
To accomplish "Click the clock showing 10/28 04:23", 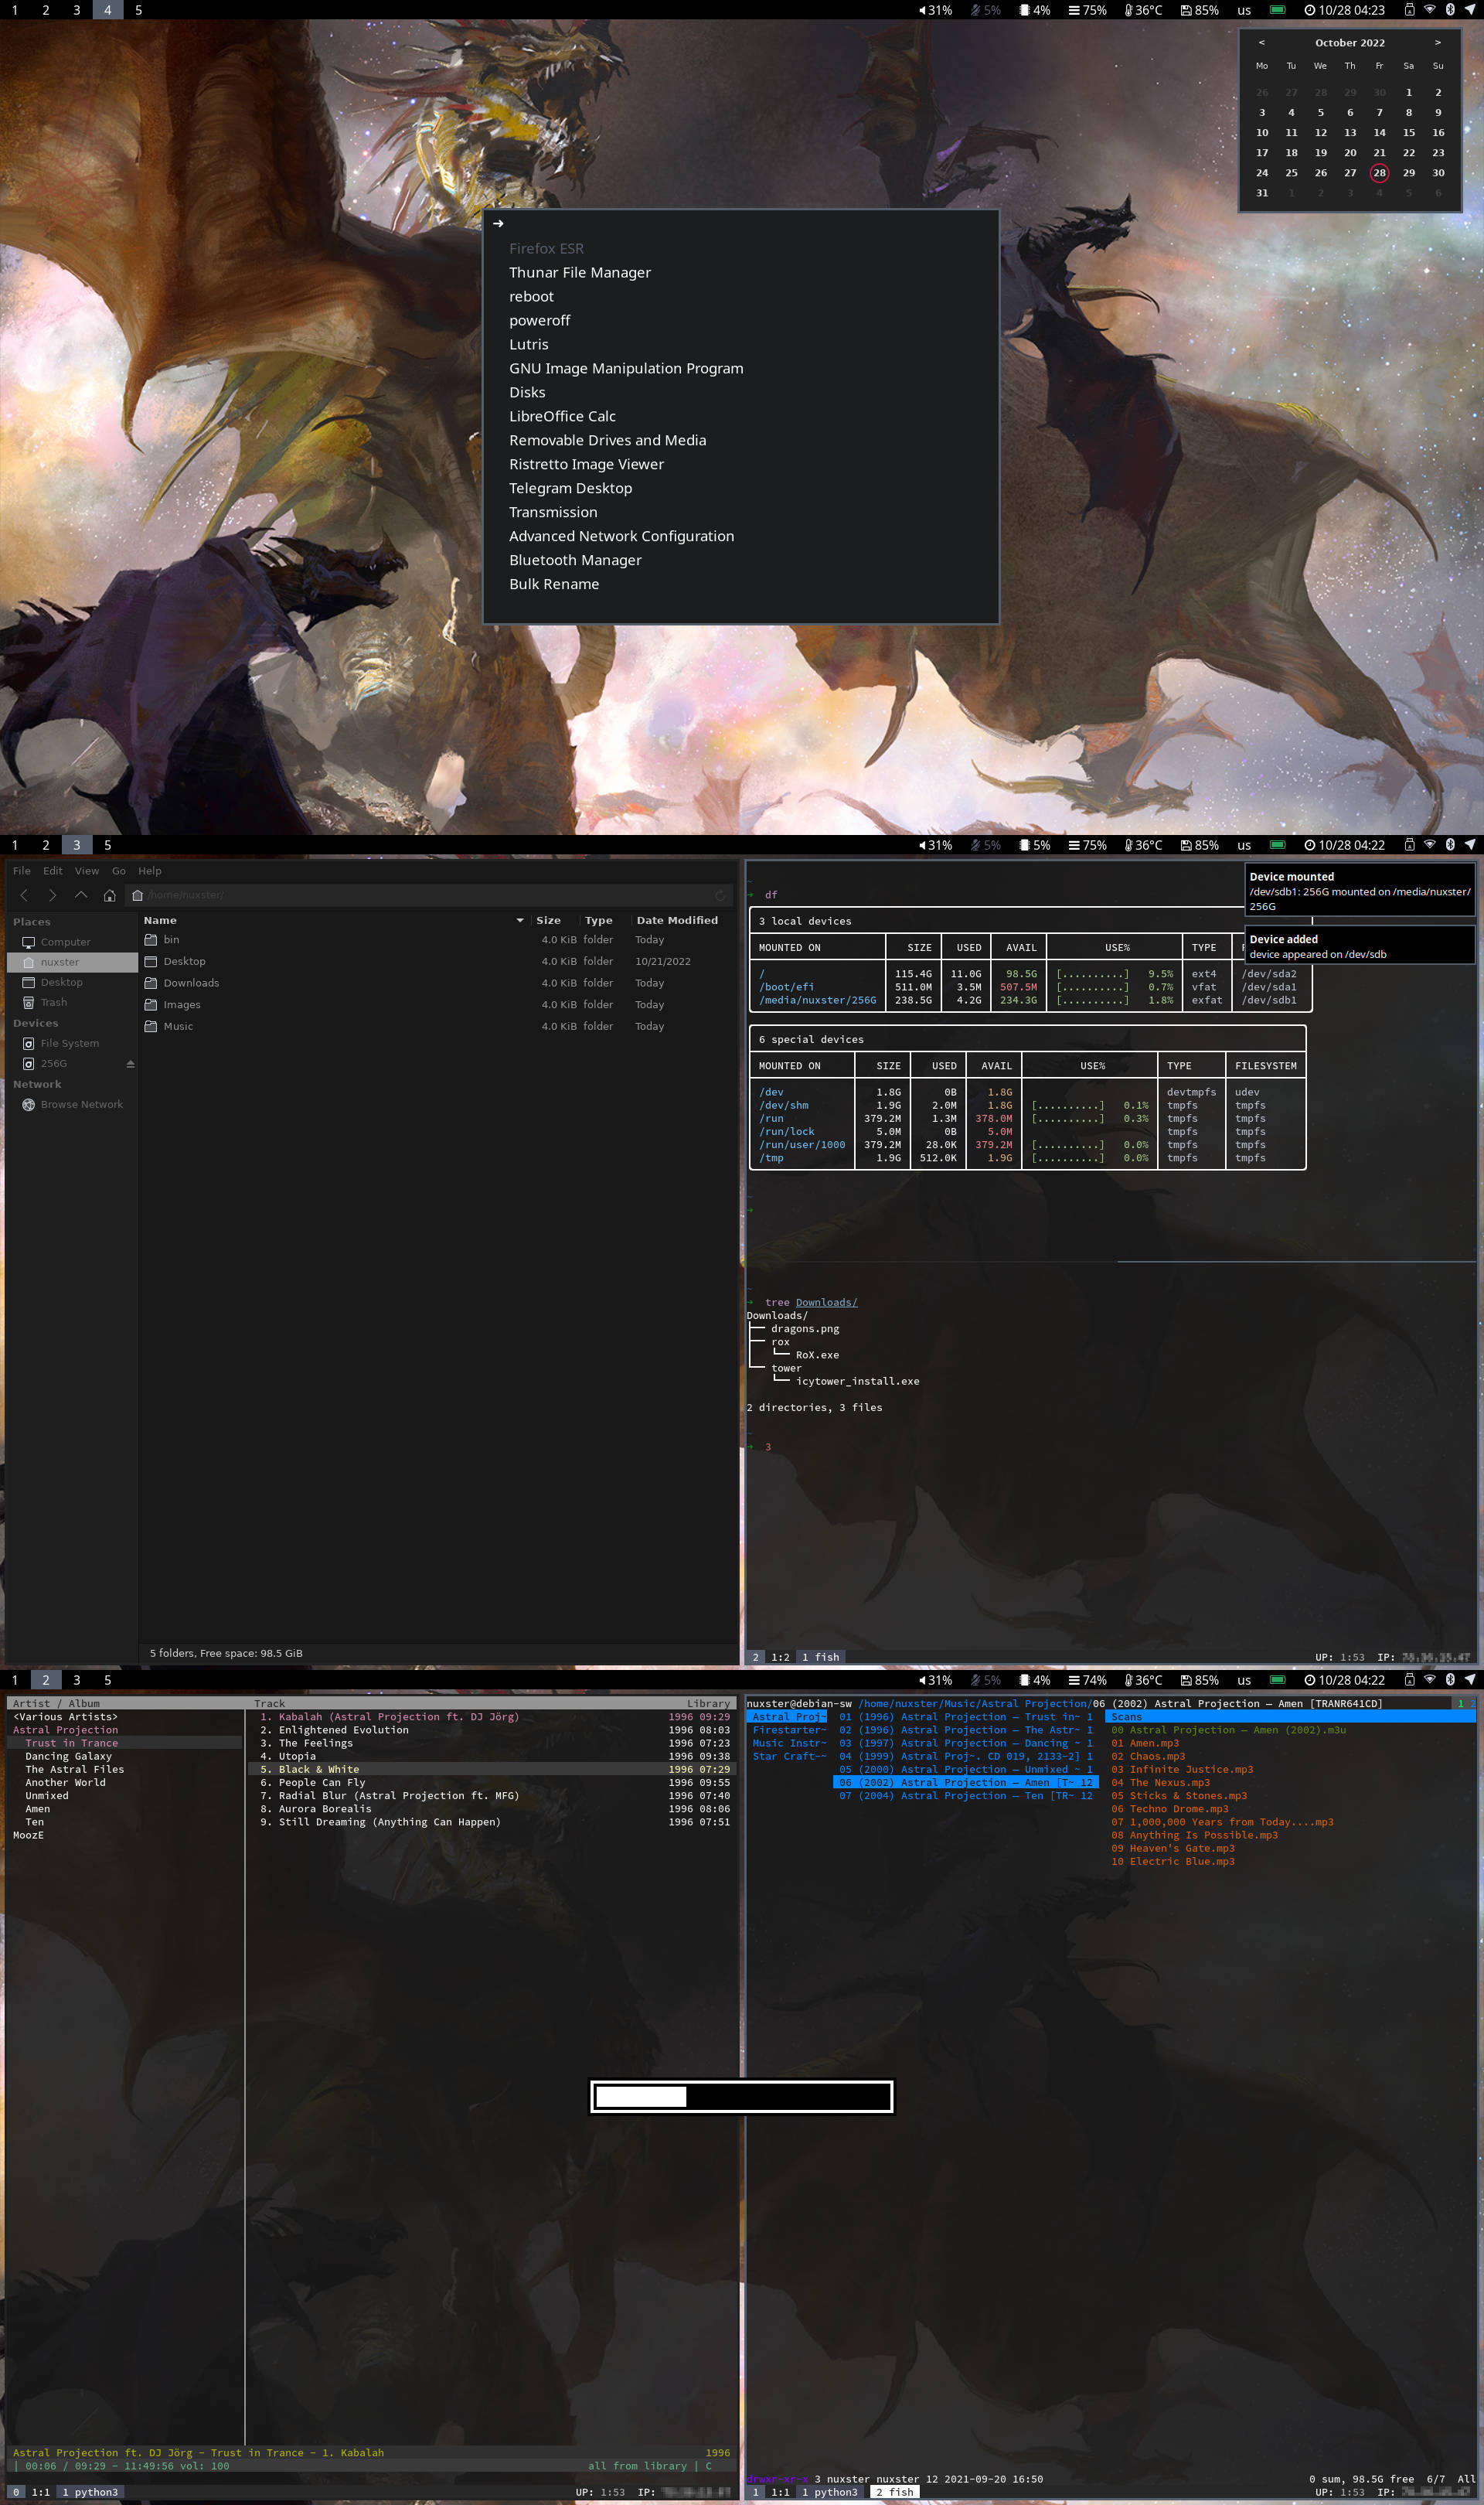I will tap(1345, 10).
